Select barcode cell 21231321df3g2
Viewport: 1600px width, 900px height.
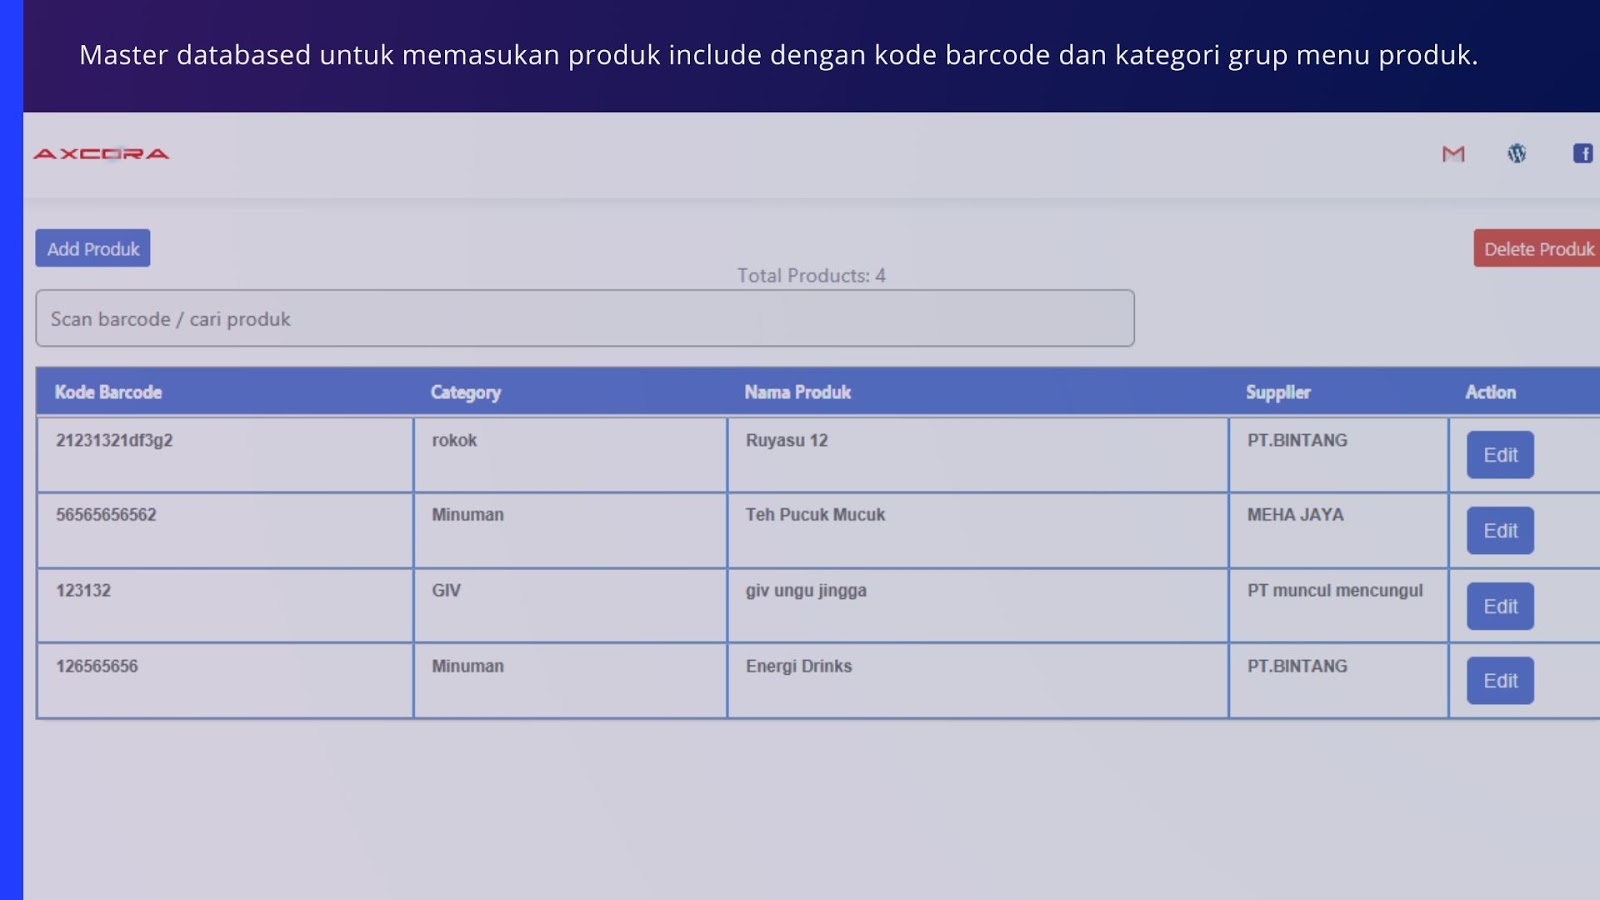point(114,440)
